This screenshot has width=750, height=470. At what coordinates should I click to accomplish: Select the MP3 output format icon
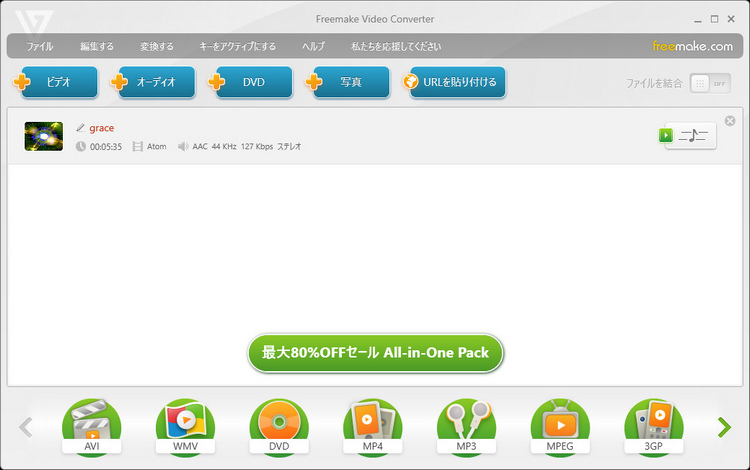[466, 427]
